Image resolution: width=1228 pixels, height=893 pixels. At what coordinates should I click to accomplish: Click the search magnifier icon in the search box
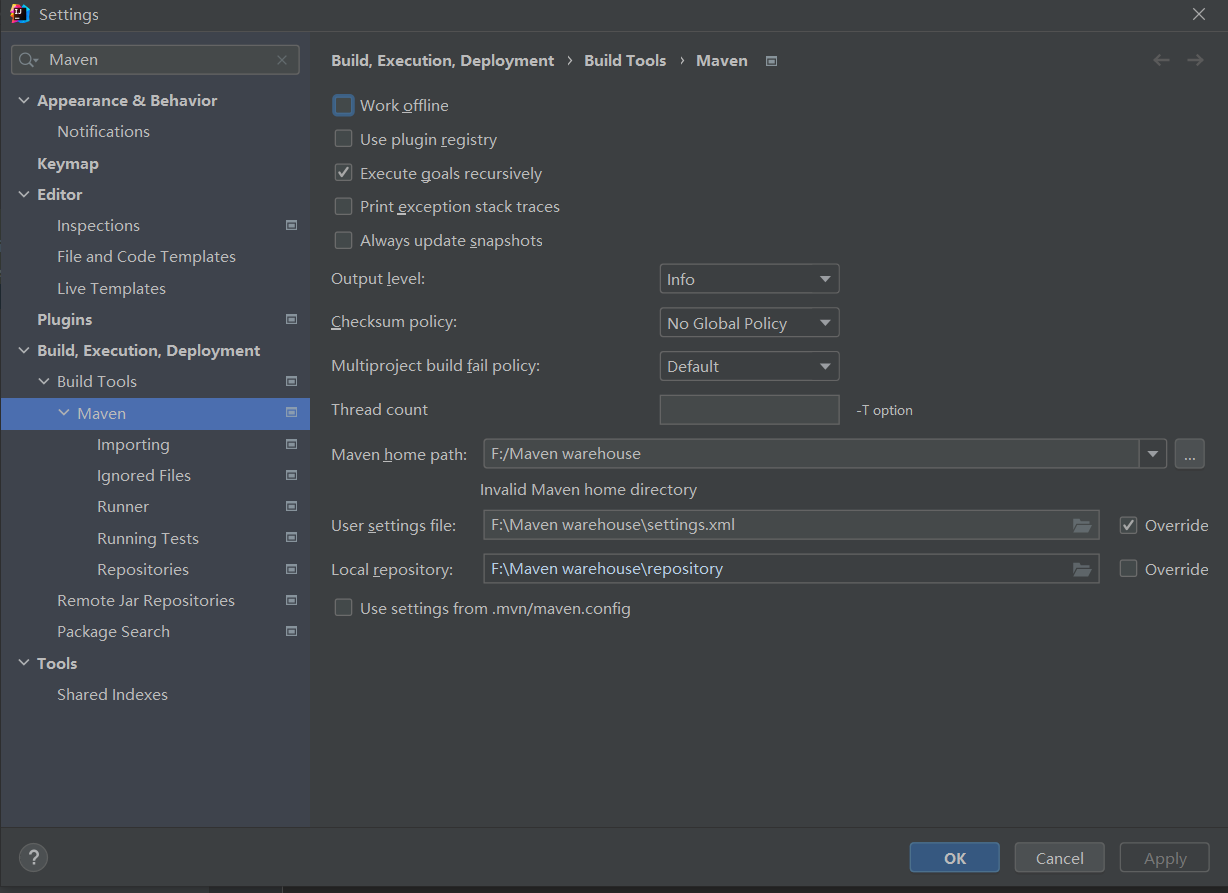[29, 60]
